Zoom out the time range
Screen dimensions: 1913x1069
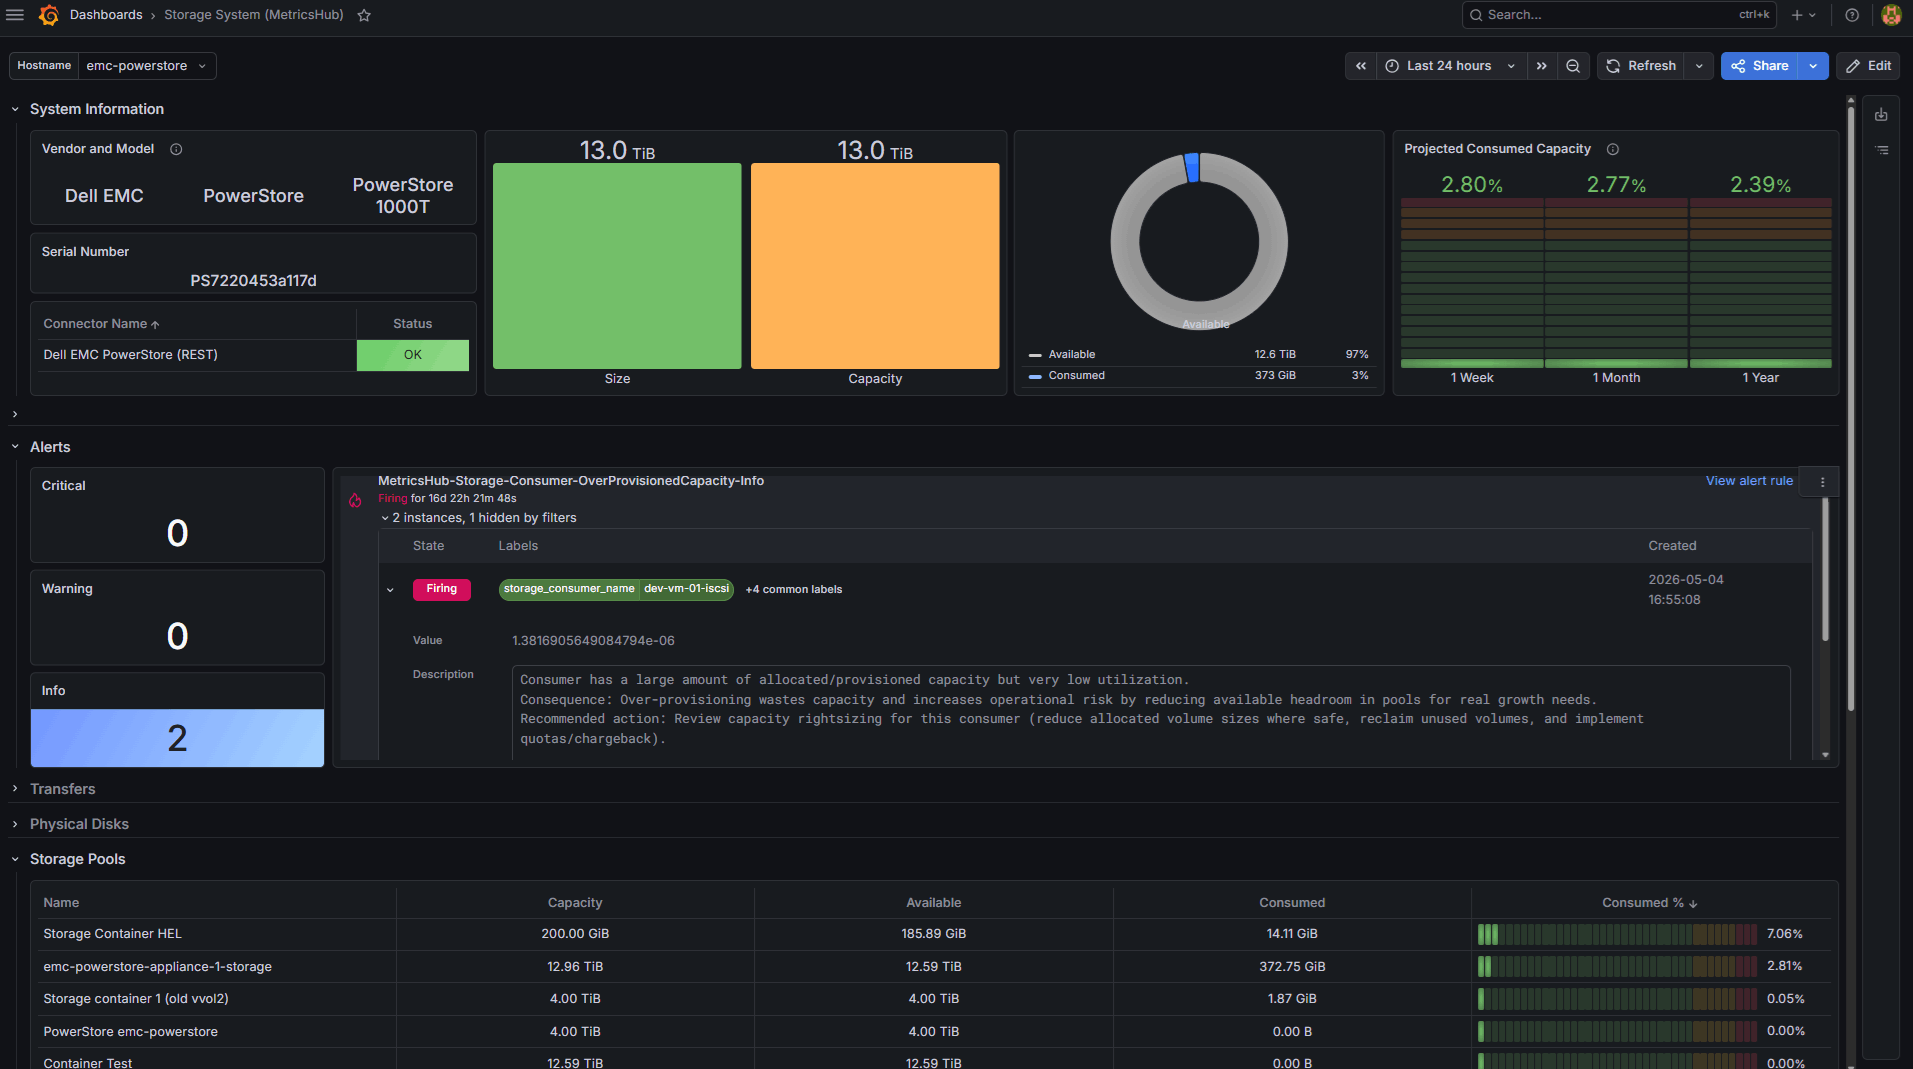[1573, 66]
